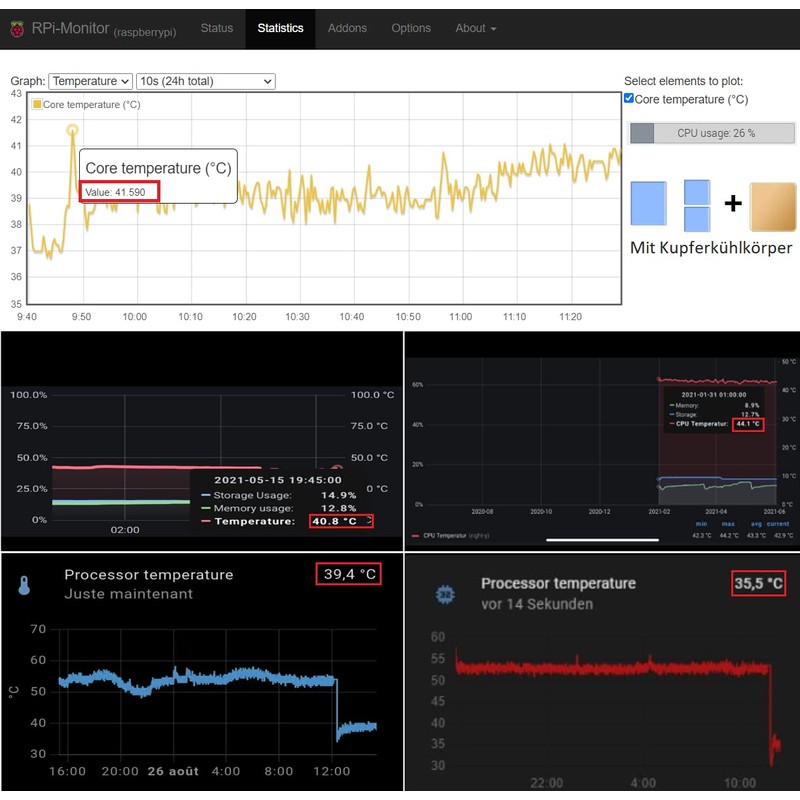Click the yellow Core temperature legend square
Image resolution: width=800 pixels, height=800 pixels.
pyautogui.click(x=37, y=104)
